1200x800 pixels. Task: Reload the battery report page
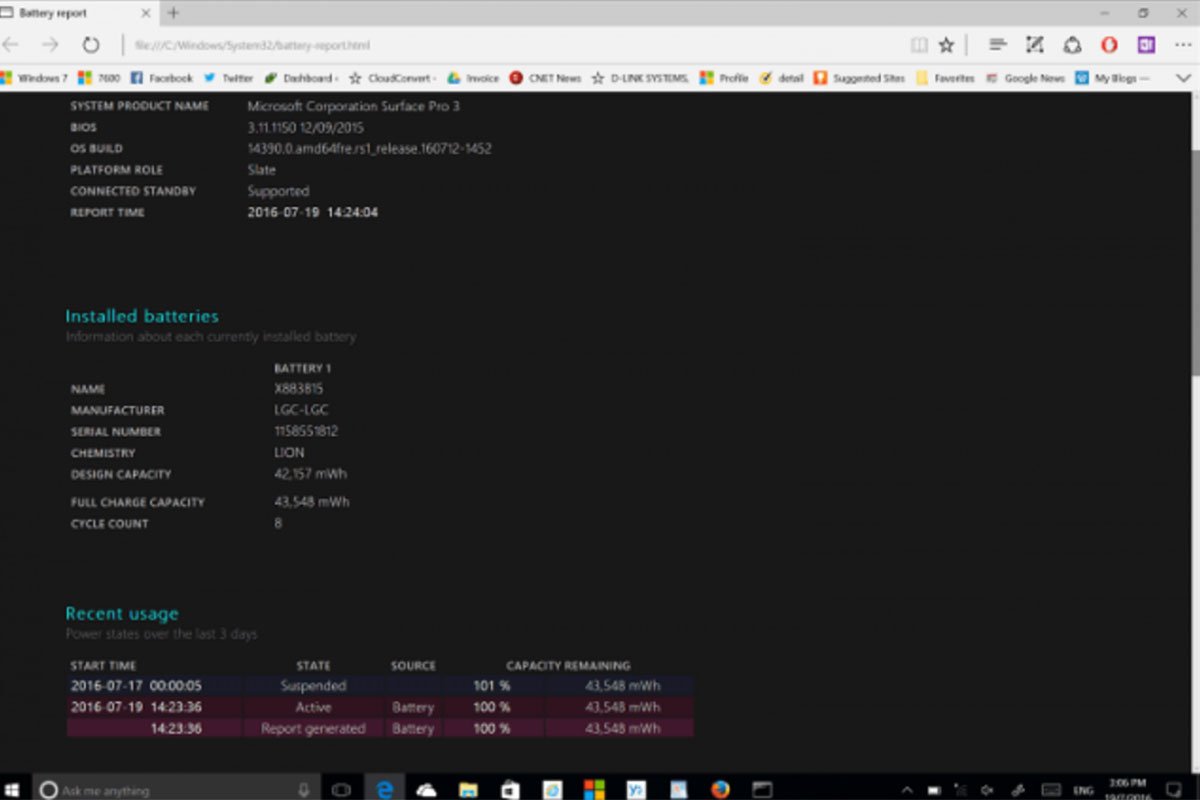point(91,45)
